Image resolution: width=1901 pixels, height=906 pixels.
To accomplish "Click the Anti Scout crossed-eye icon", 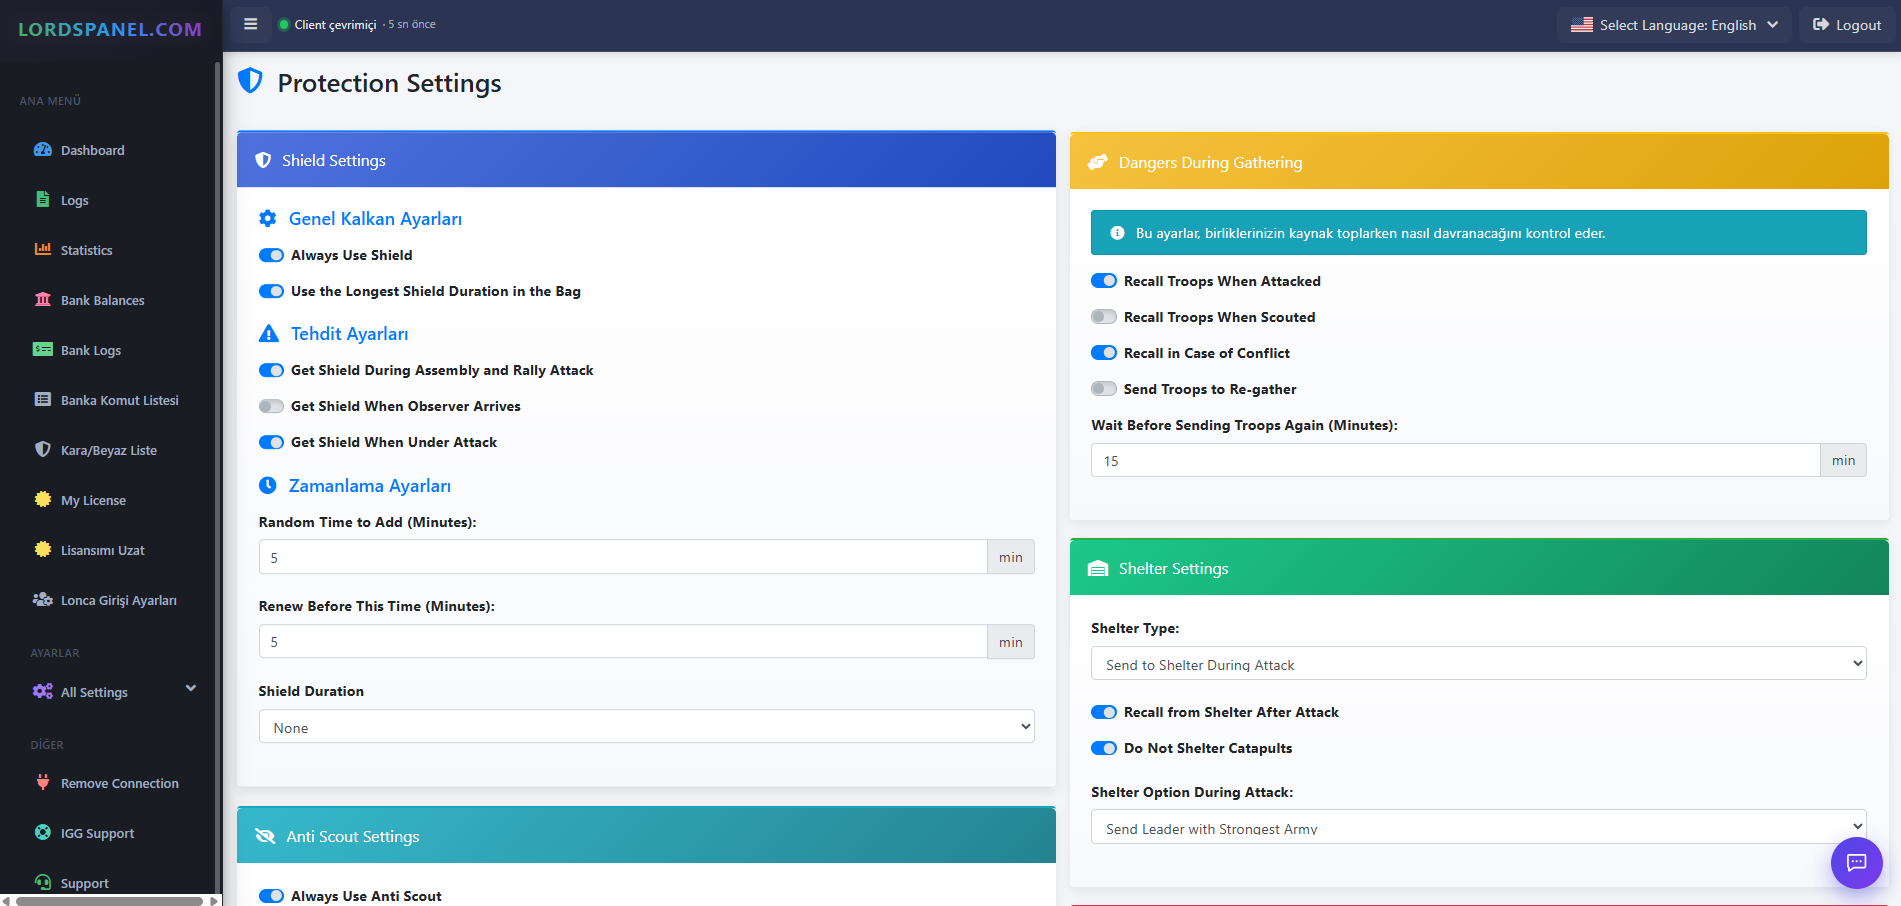I will point(265,837).
